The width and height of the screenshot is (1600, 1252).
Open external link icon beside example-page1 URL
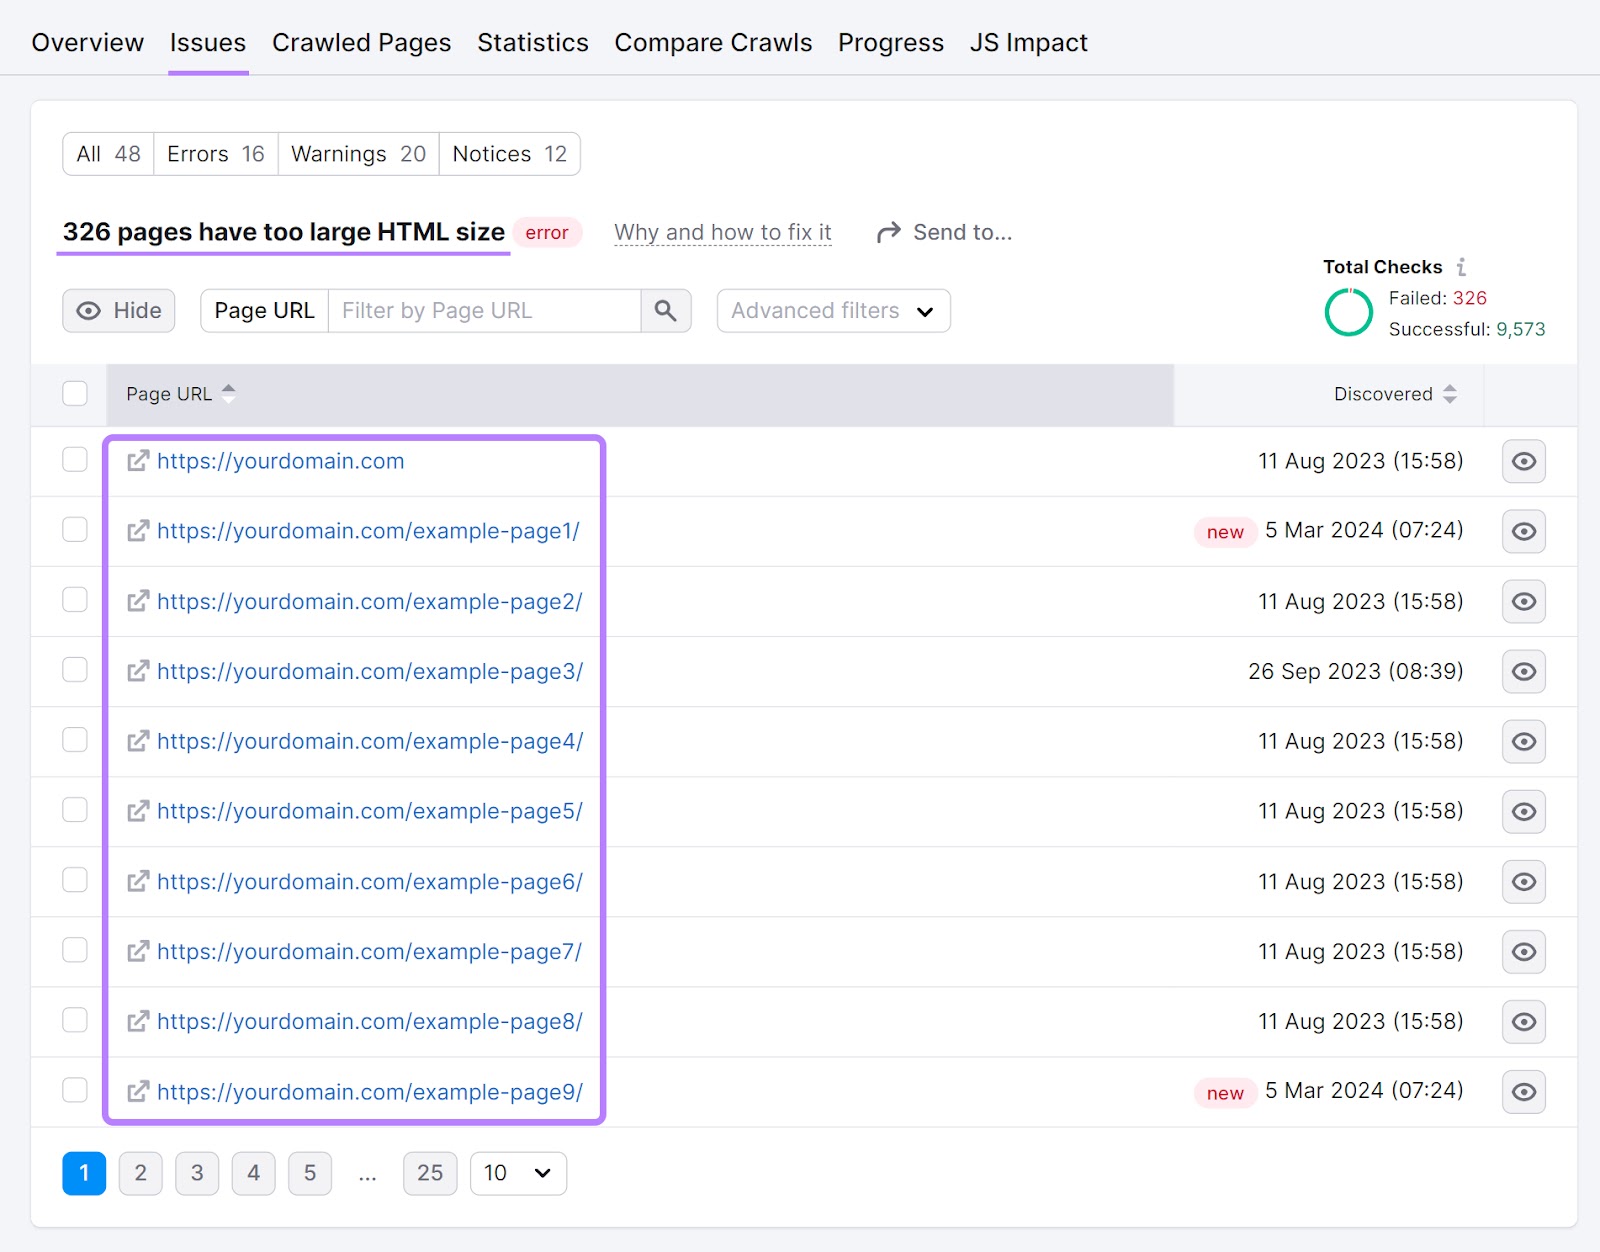pos(138,531)
